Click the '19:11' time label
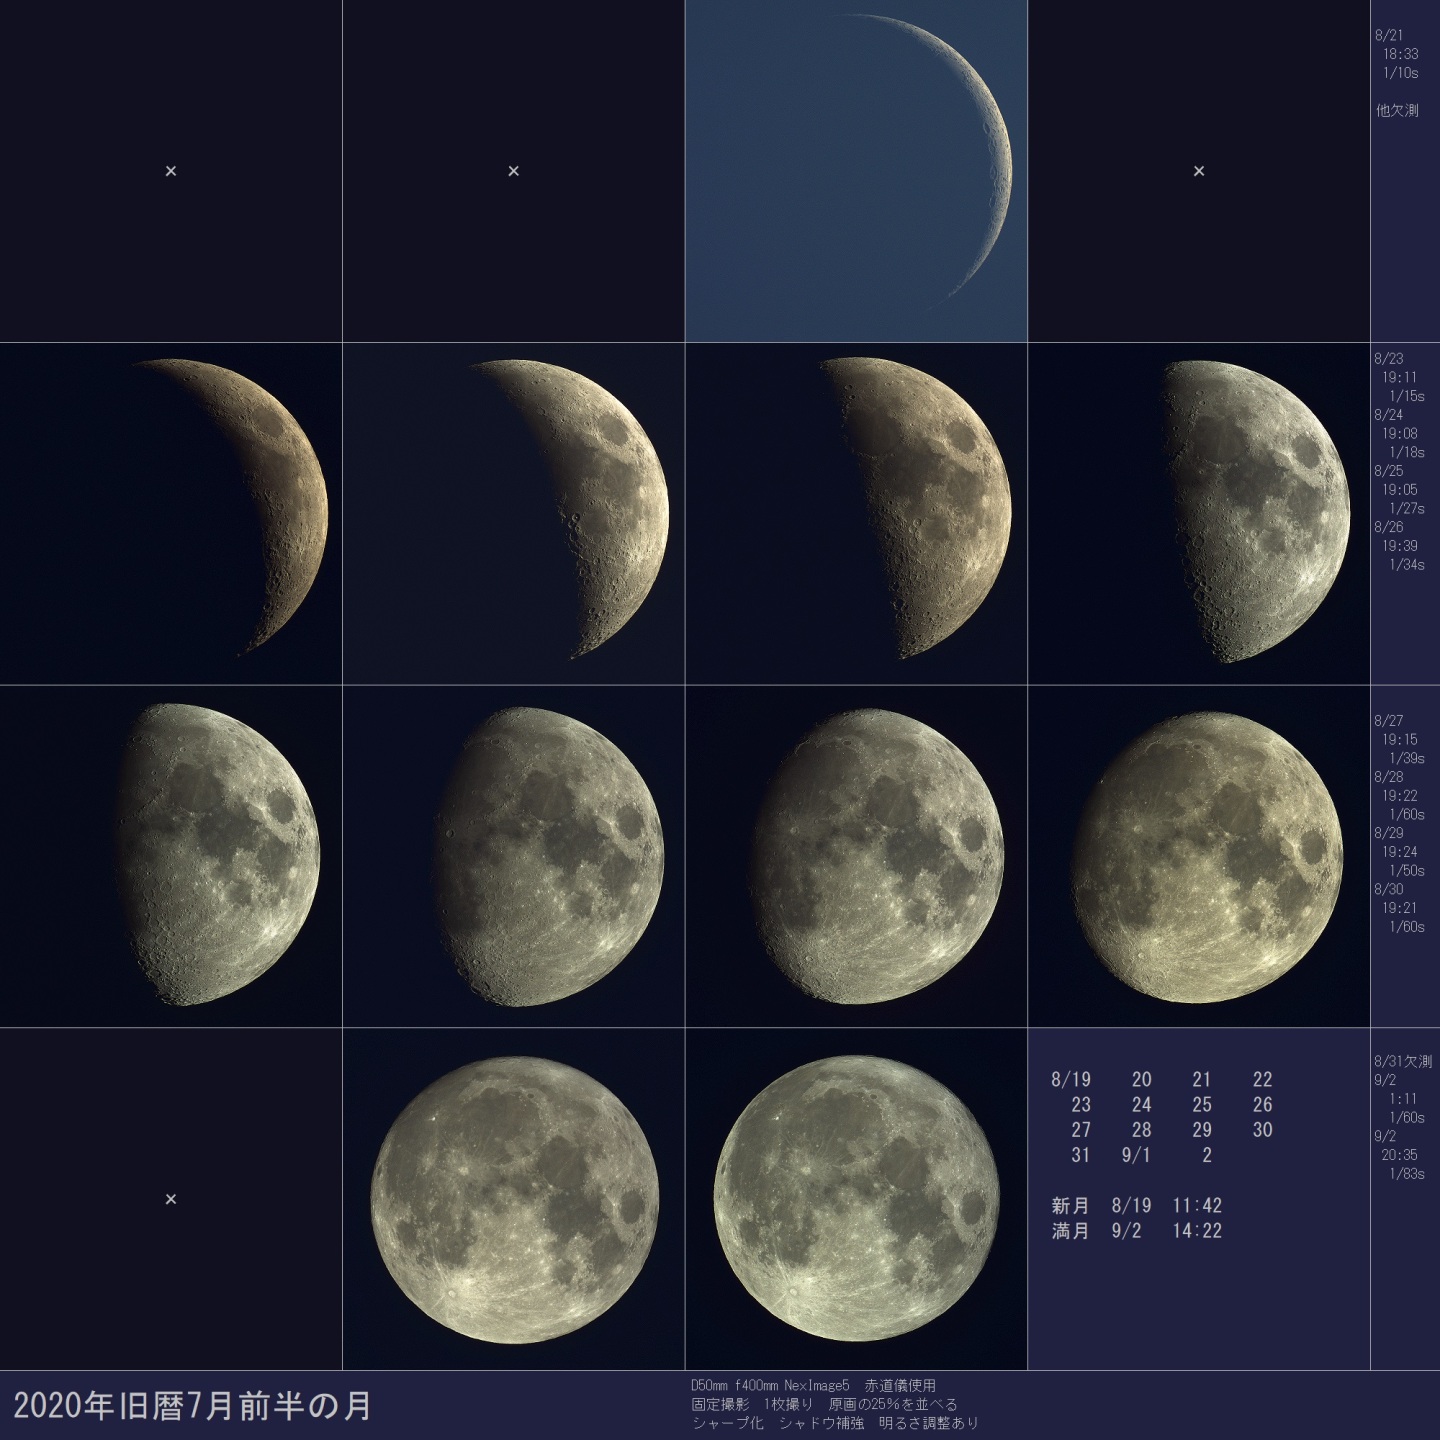Screen dimensions: 1440x1440 [1400, 378]
